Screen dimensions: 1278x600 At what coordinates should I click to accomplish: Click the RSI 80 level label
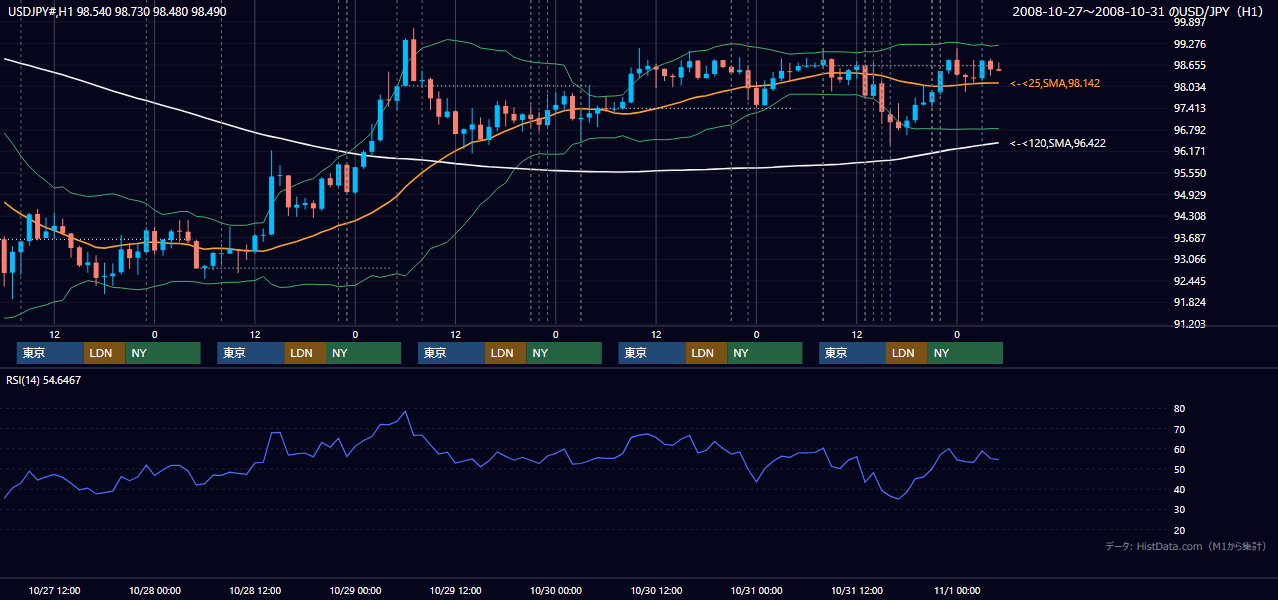click(x=1179, y=409)
